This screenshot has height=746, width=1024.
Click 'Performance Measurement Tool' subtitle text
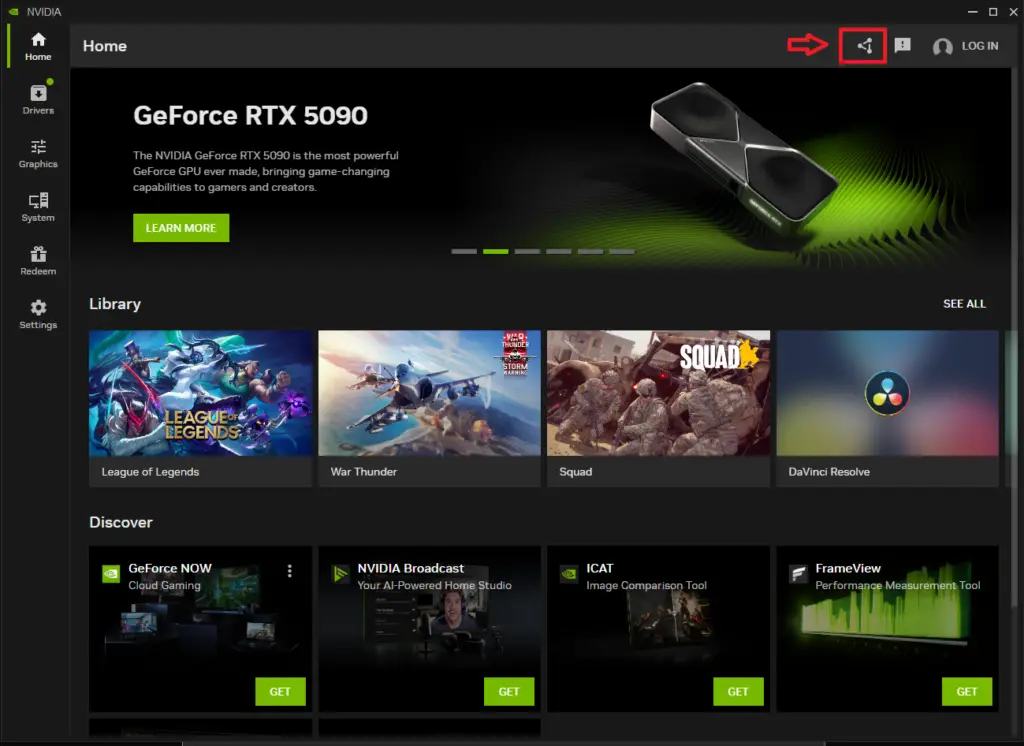(898, 585)
